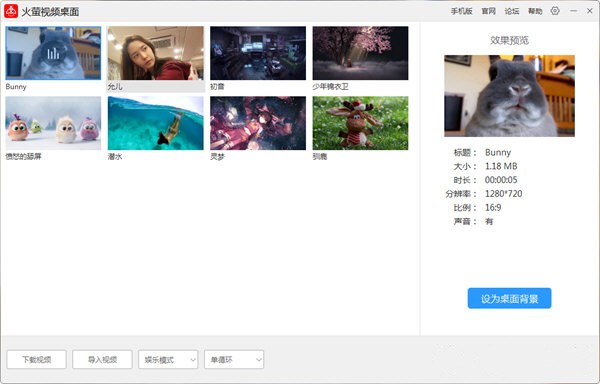Expand the 娱乐模式 dropdown
This screenshot has height=384, width=600.
tap(168, 360)
